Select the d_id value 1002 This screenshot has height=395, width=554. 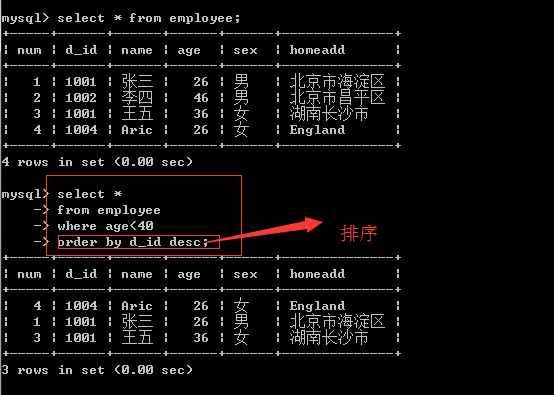[81, 98]
